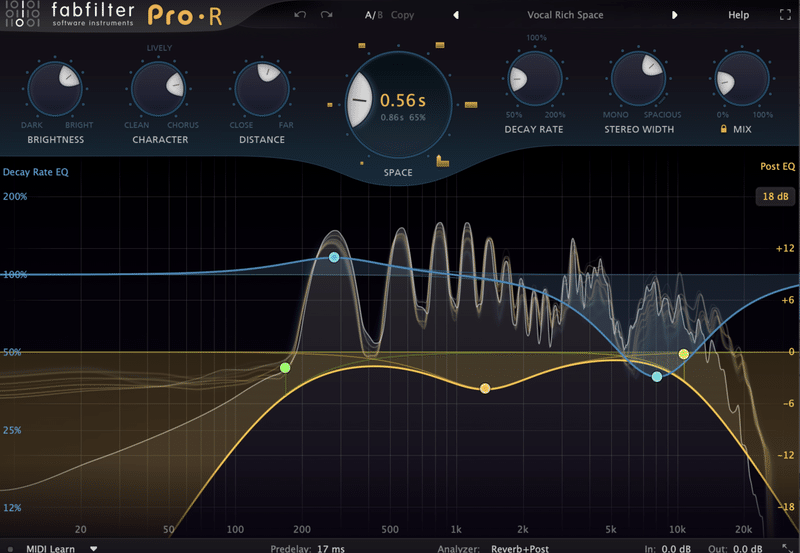Screen dimensions: 800x553
Task: Click the 0.86 s 65% readout
Action: coord(403,117)
